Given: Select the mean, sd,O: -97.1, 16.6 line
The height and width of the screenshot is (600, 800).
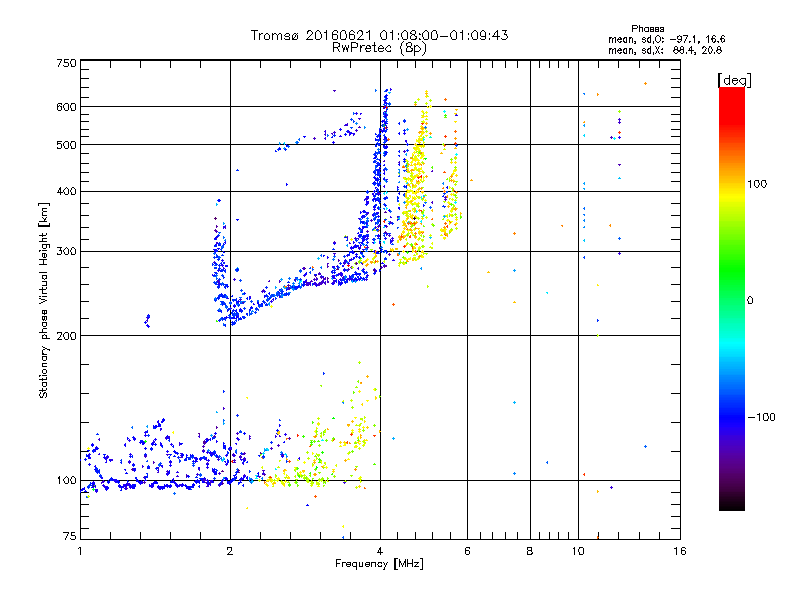Looking at the screenshot, I should coord(666,39).
